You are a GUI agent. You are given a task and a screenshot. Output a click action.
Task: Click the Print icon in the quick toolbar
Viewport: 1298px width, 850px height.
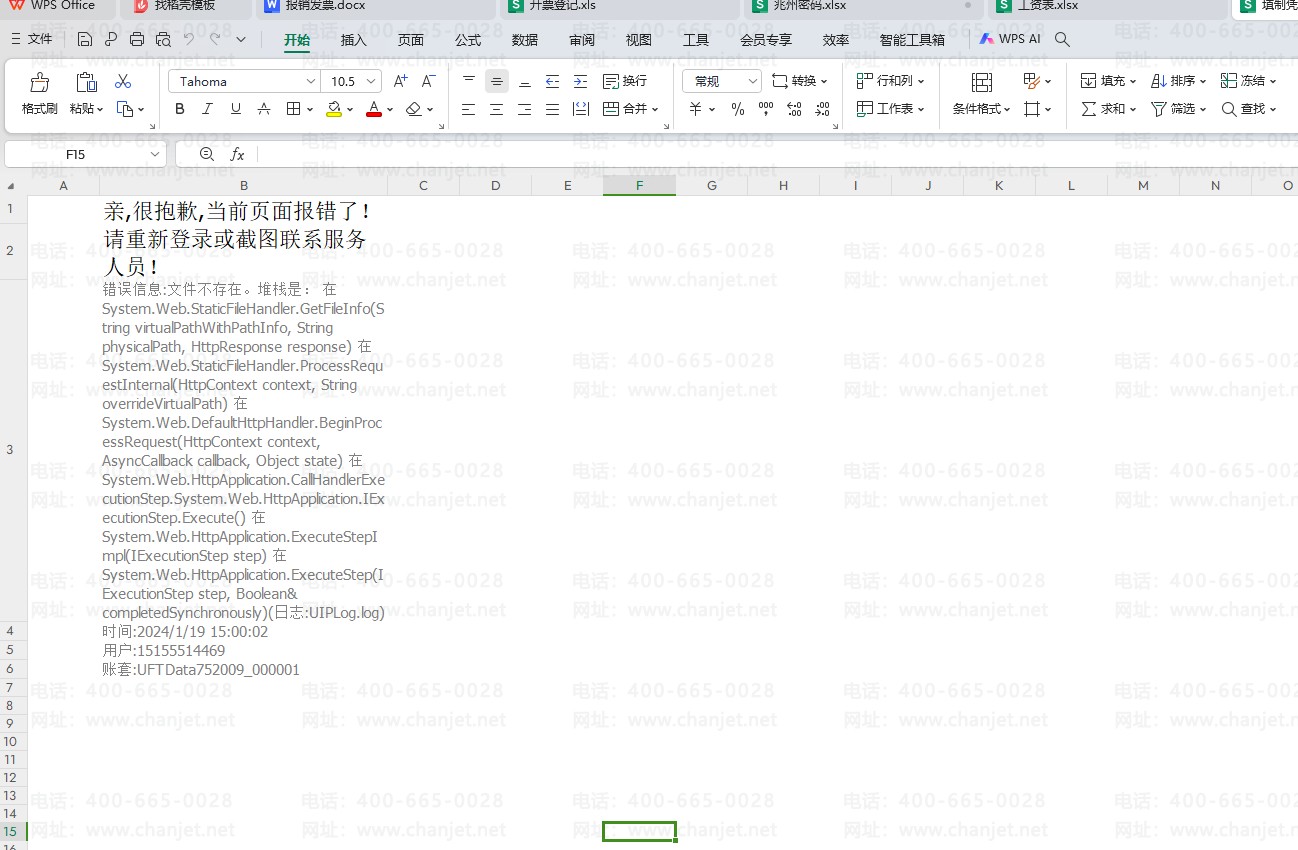pyautogui.click(x=137, y=40)
